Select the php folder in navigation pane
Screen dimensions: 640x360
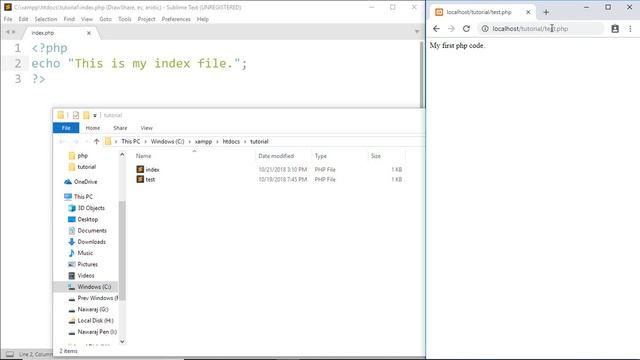coord(82,156)
